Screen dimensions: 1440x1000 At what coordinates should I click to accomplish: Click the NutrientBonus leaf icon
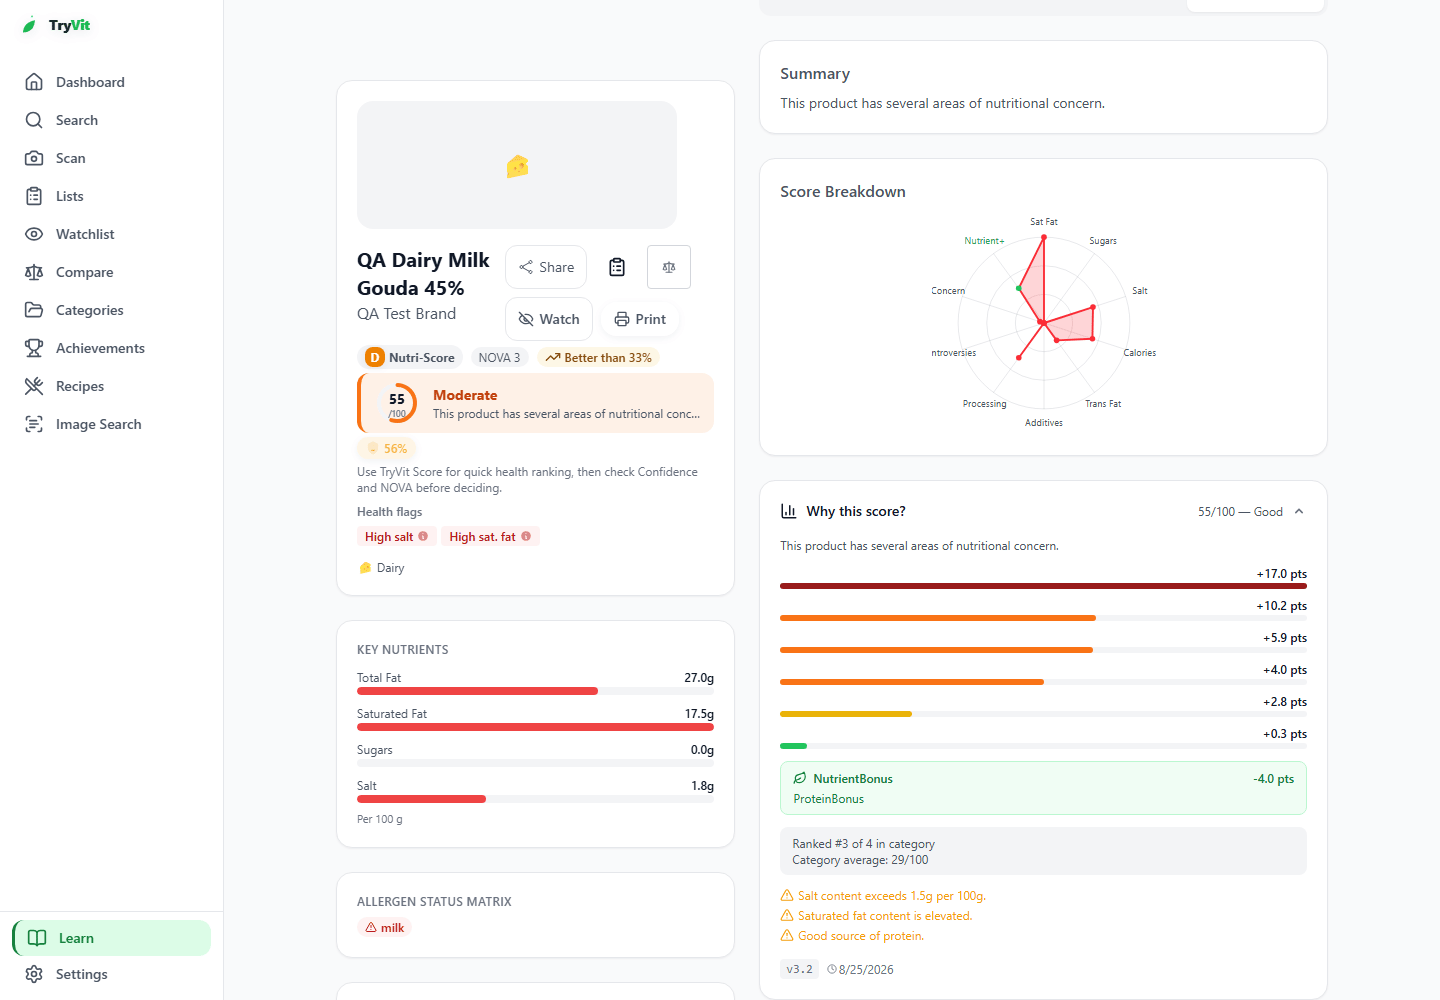coord(800,778)
